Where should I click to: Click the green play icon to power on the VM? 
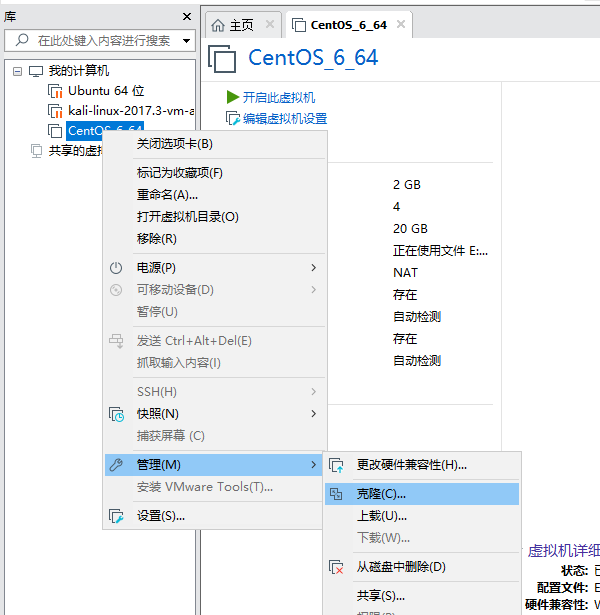(233, 97)
